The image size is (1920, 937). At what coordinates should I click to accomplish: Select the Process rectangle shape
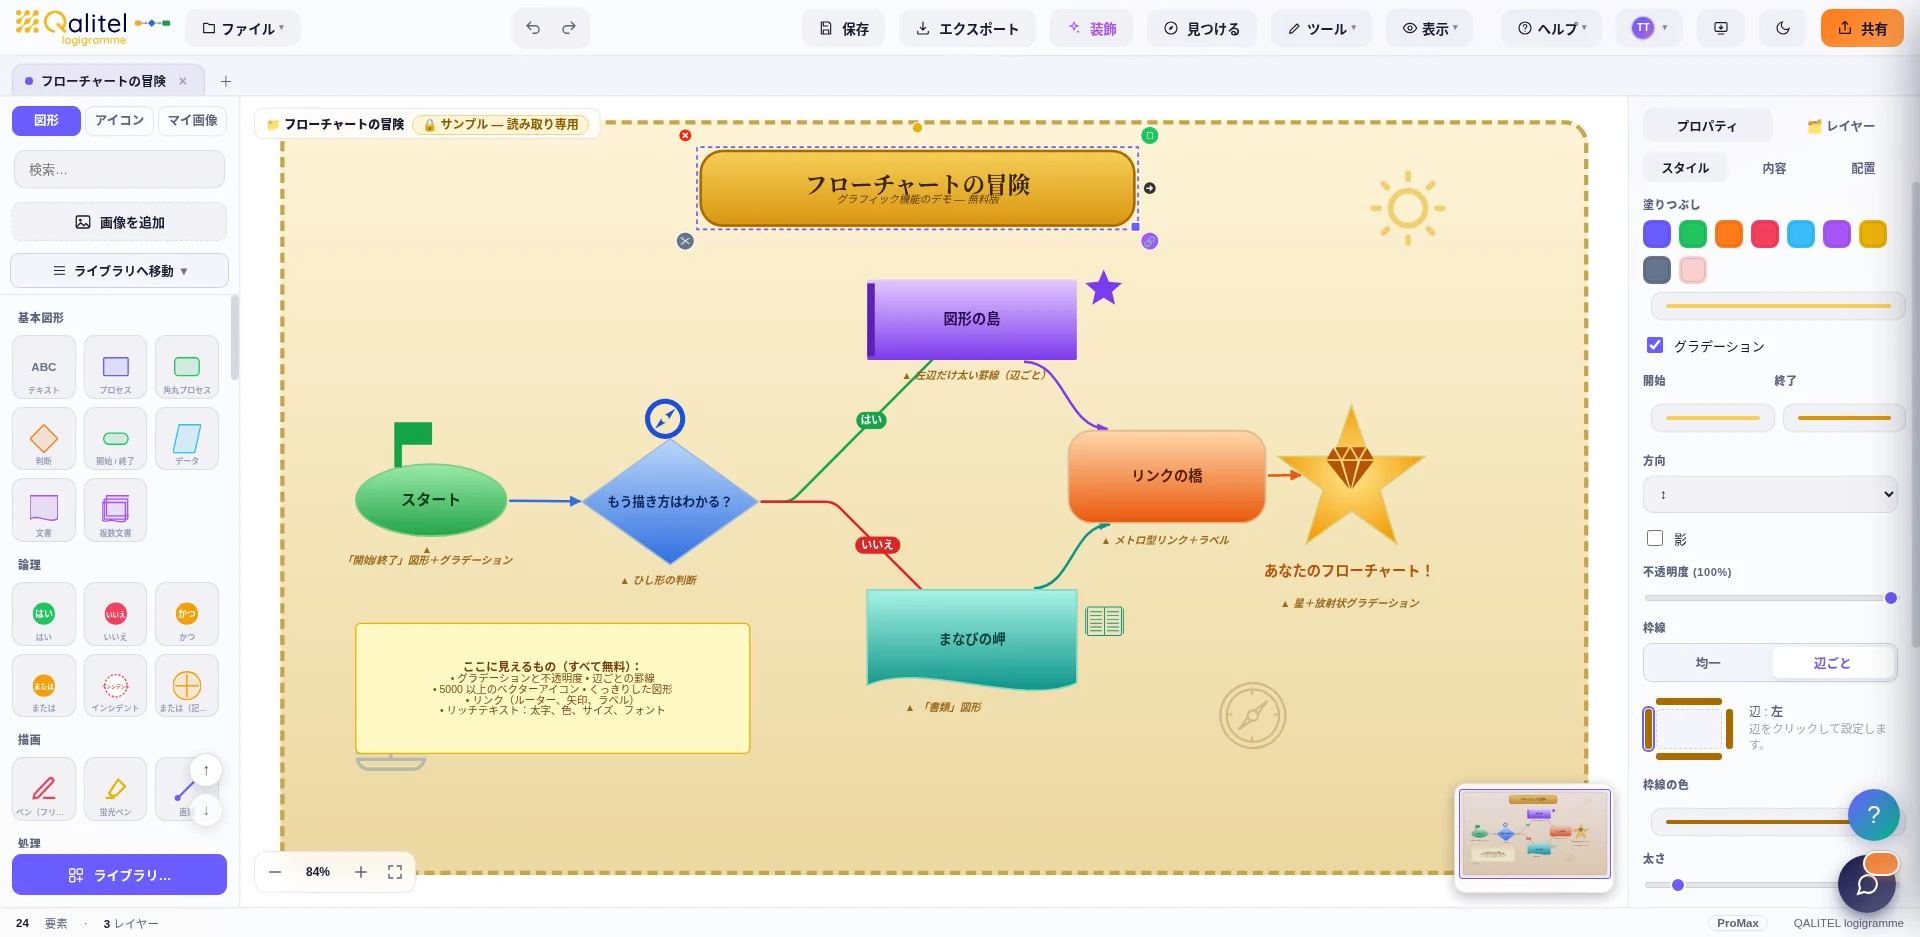[116, 367]
